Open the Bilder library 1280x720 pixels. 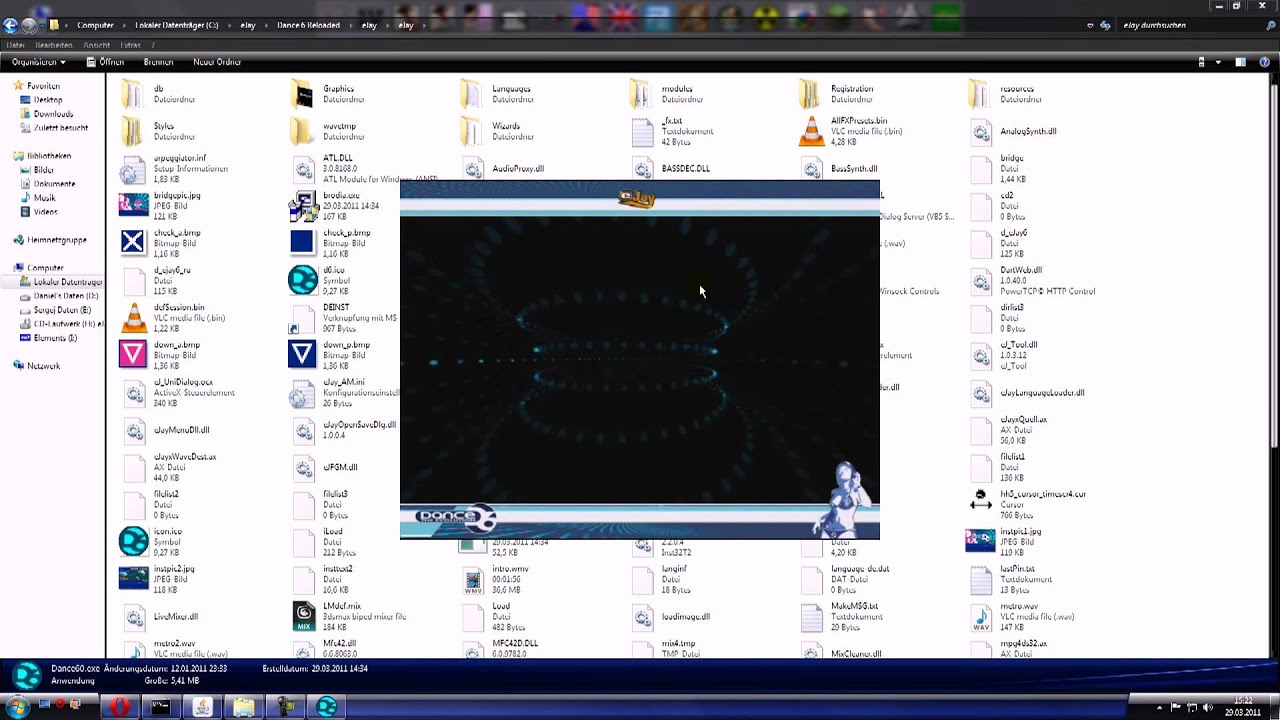(44, 170)
